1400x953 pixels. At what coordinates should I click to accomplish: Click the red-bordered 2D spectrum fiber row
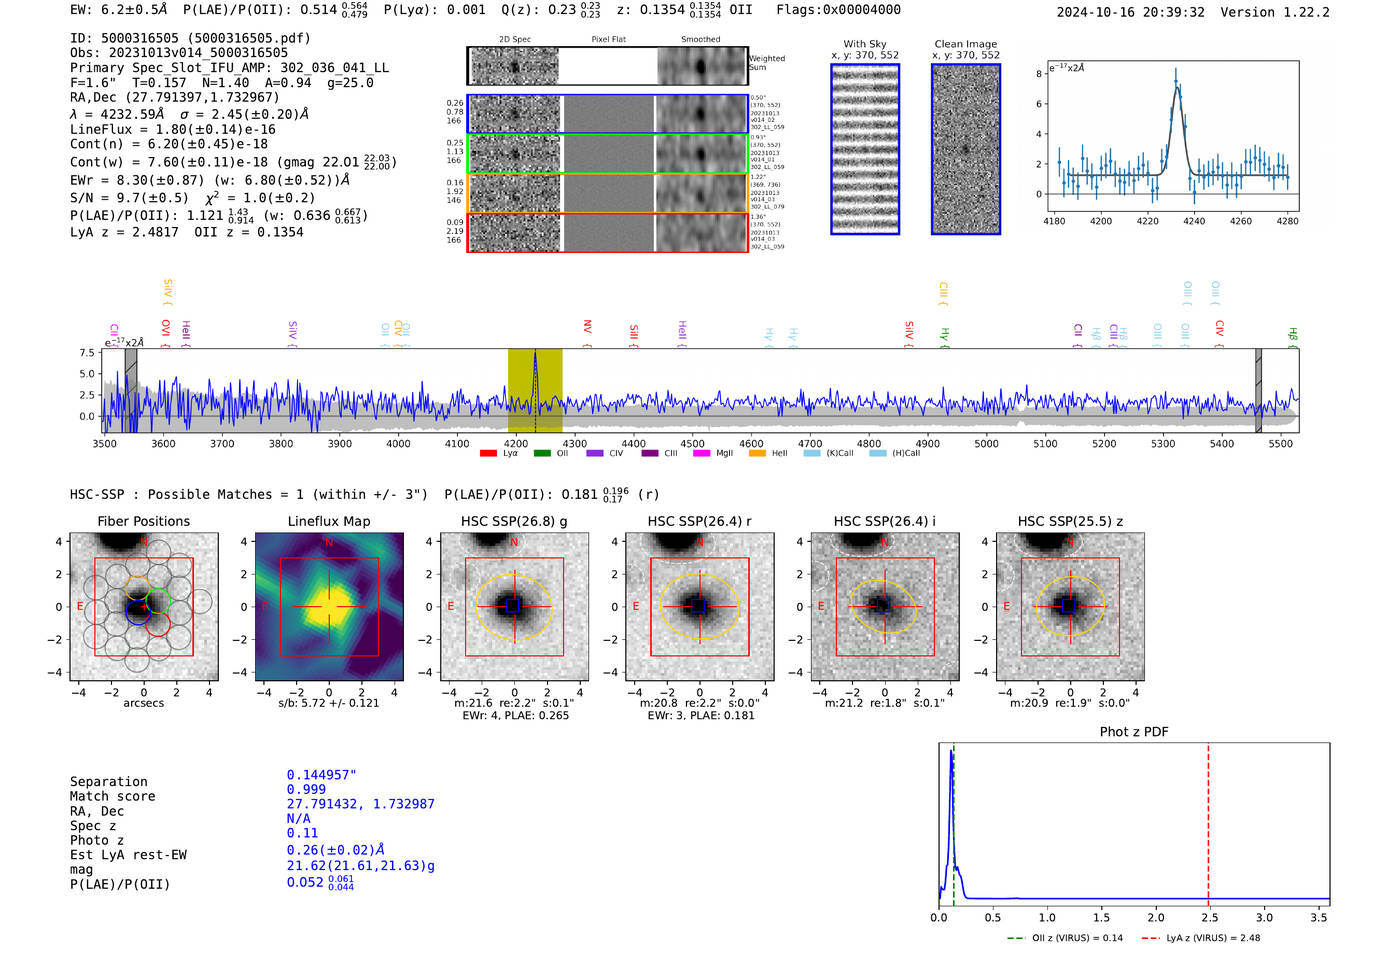(608, 232)
